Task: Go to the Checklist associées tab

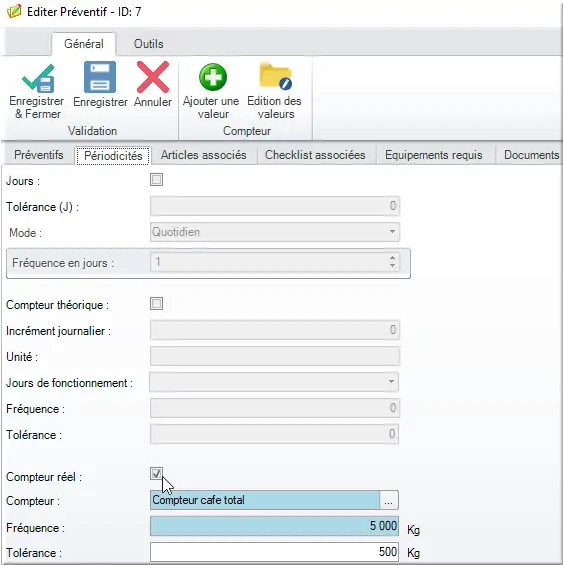Action: coord(315,155)
